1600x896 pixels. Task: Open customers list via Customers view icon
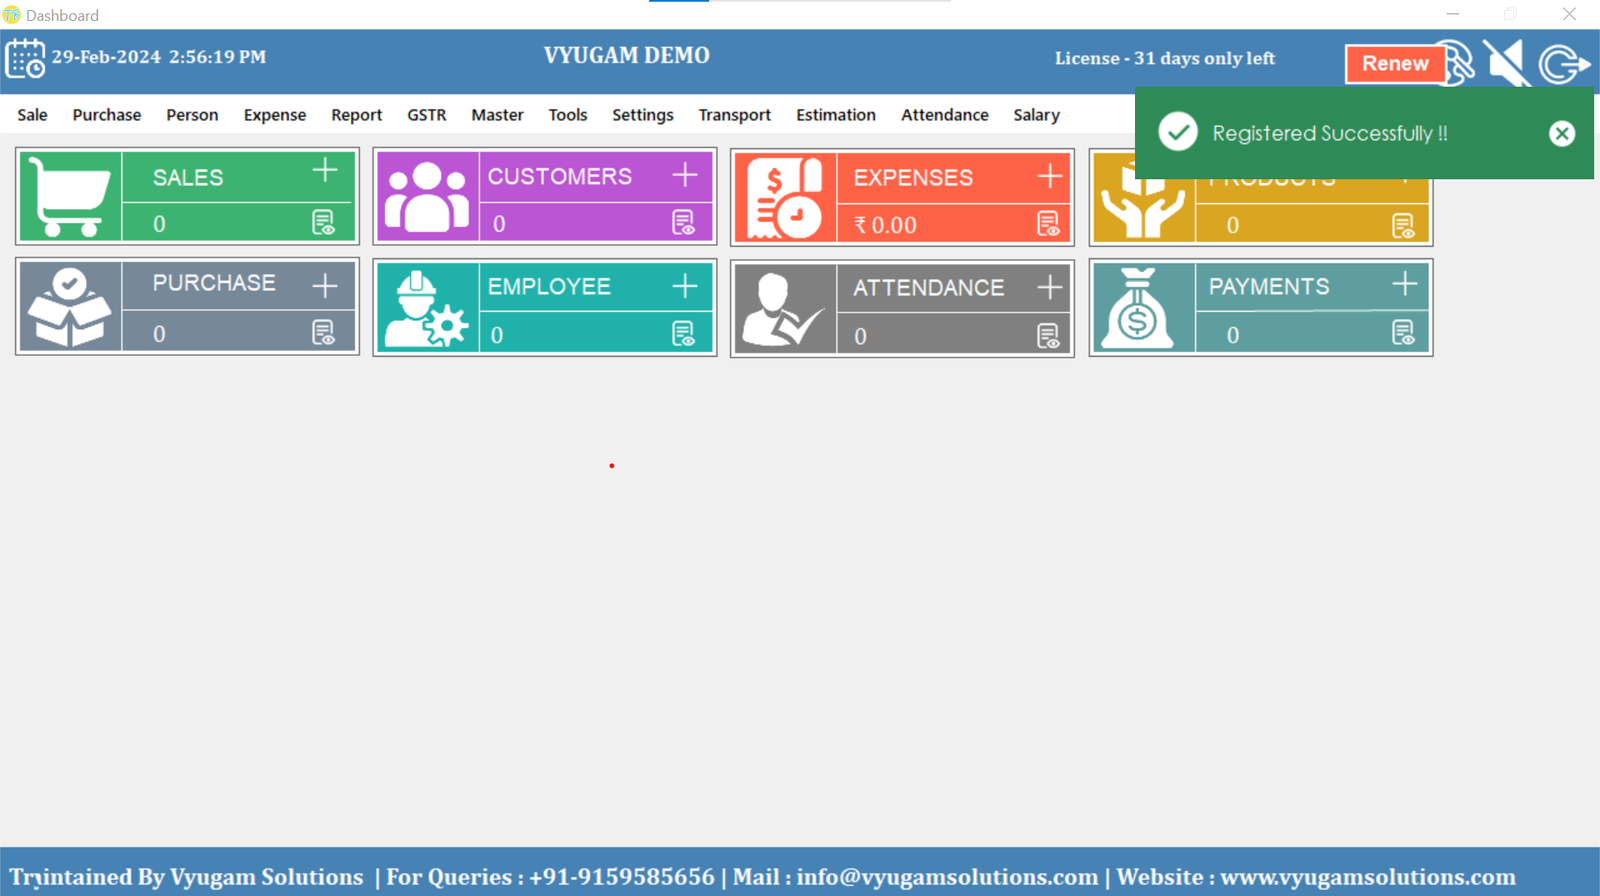pos(683,223)
